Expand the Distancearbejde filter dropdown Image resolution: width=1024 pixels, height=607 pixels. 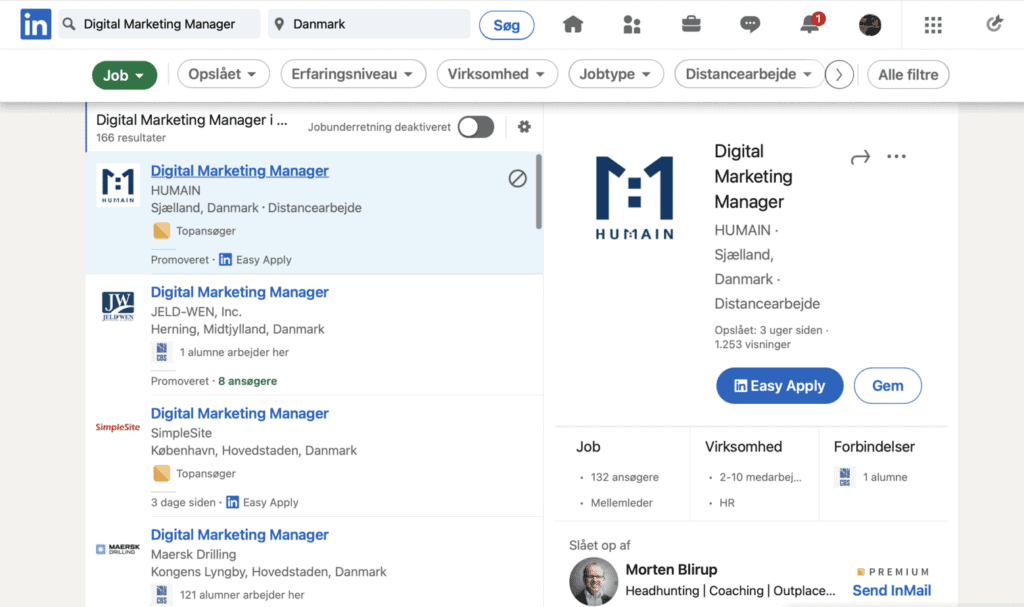748,74
